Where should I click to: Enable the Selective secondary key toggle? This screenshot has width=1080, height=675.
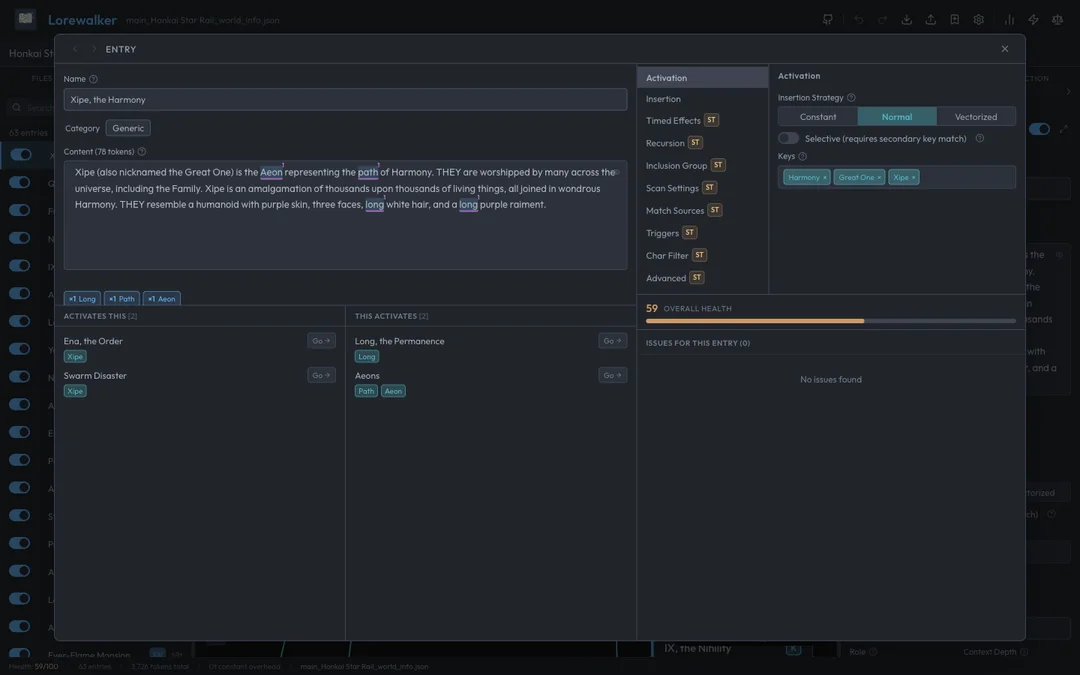789,138
